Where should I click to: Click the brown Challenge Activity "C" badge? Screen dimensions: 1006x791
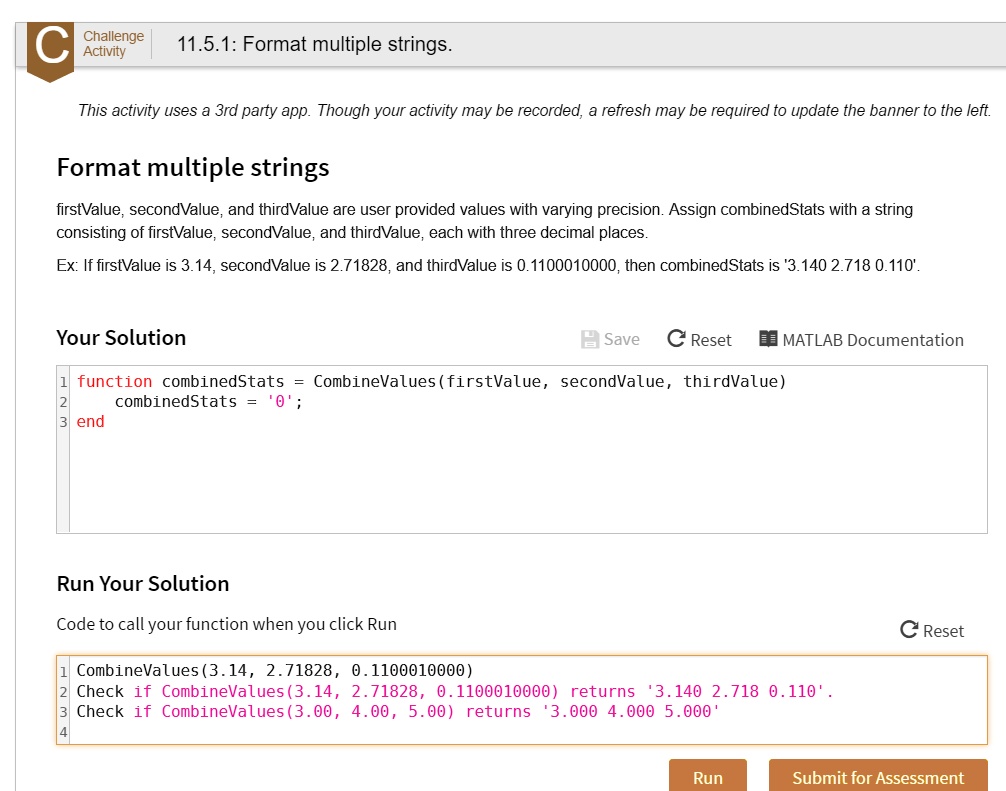(50, 48)
